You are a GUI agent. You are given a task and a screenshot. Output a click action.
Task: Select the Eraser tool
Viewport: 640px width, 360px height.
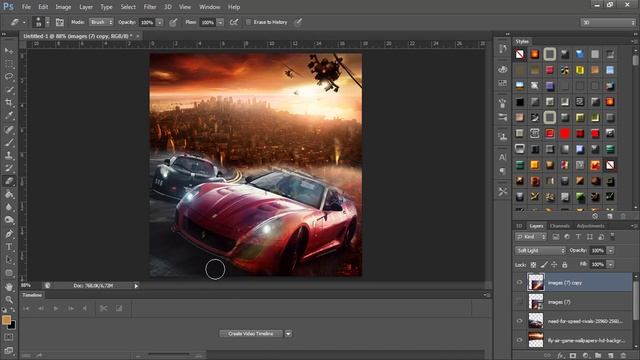coord(9,181)
